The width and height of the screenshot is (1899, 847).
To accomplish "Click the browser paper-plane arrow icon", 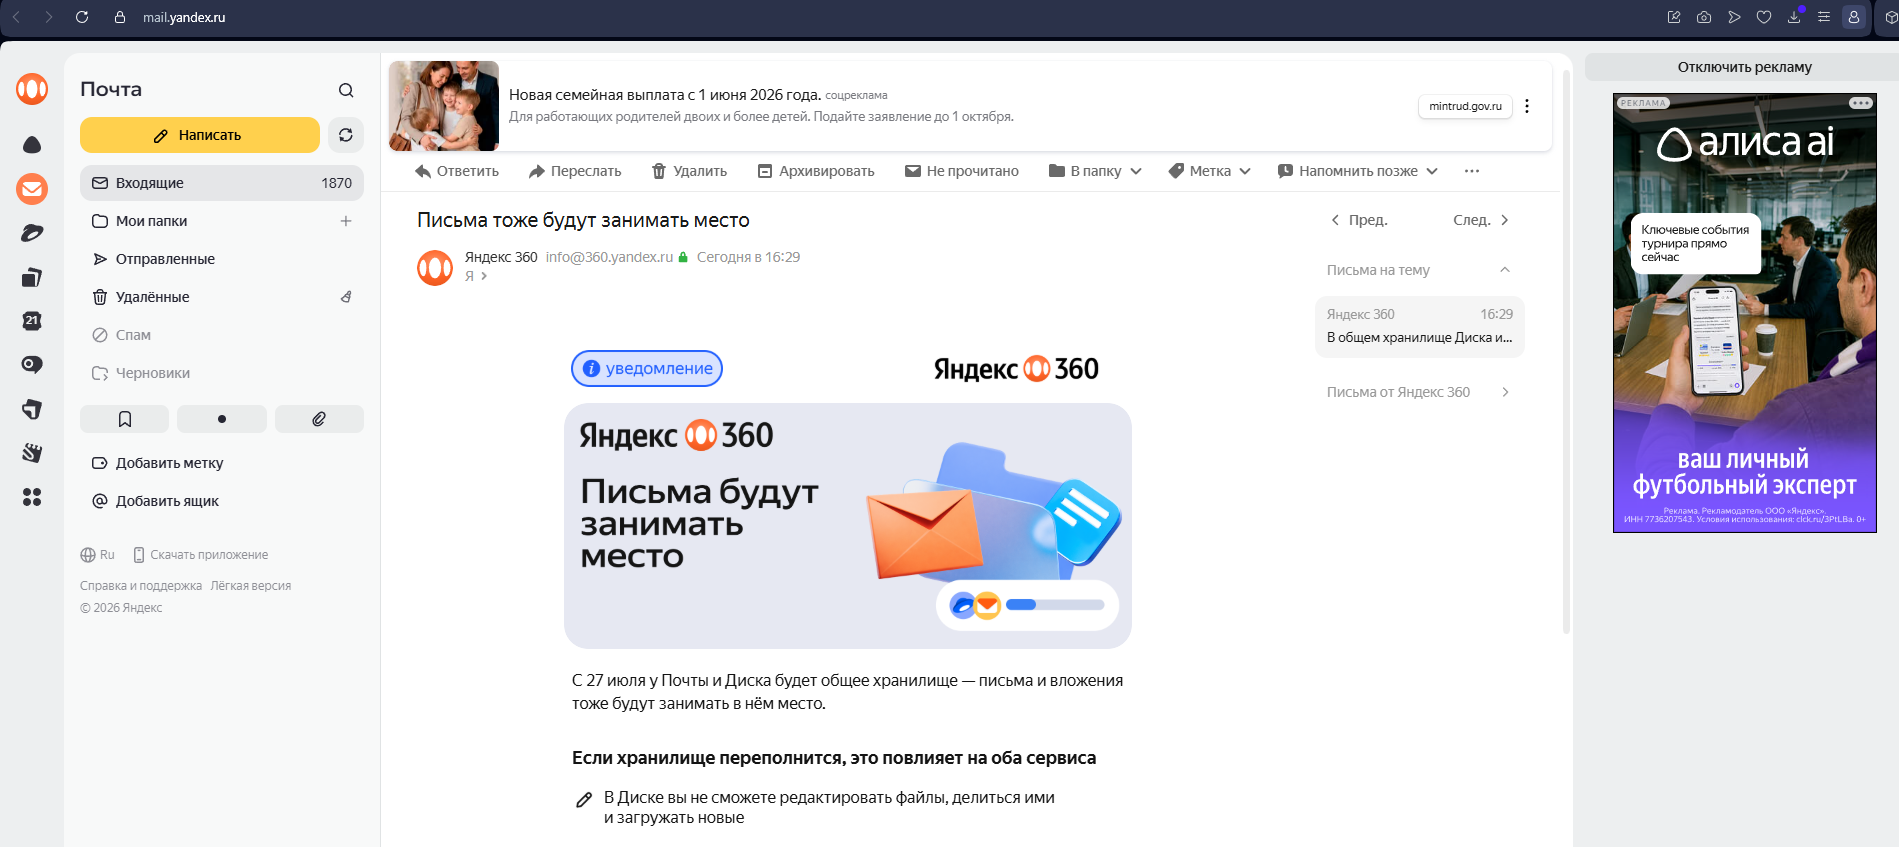I will [x=1734, y=17].
